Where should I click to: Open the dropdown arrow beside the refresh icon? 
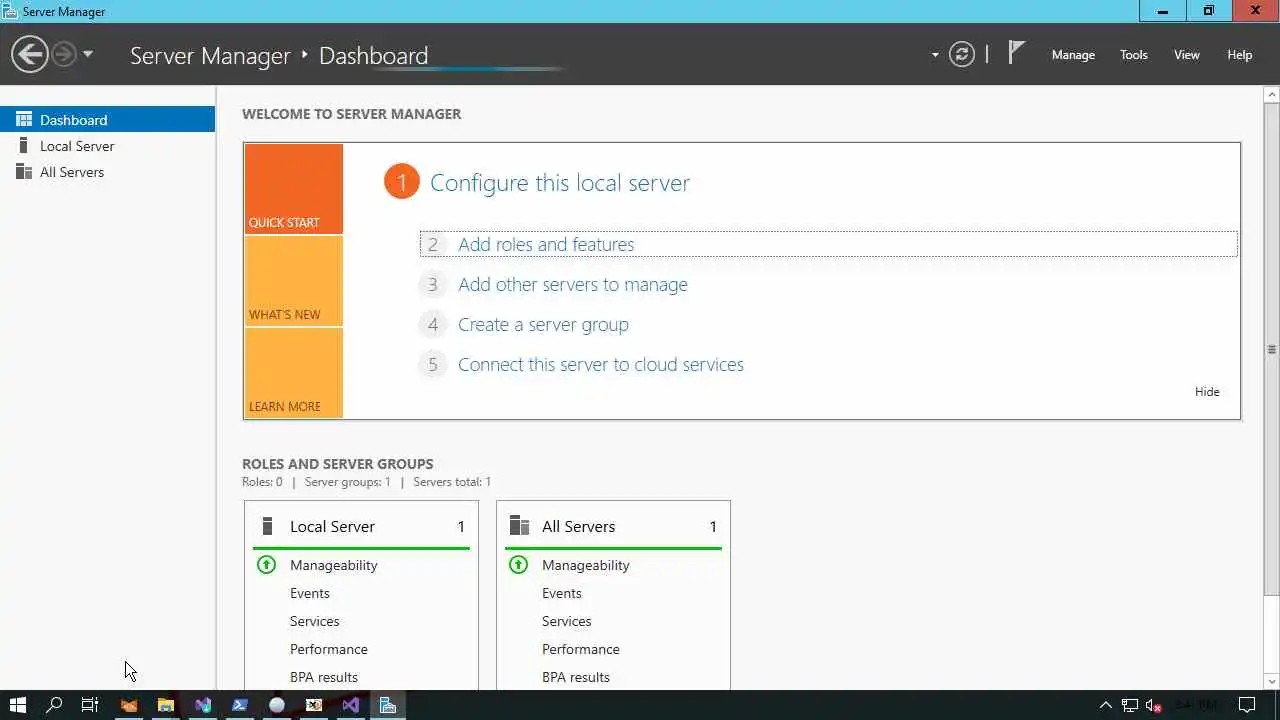coord(935,55)
